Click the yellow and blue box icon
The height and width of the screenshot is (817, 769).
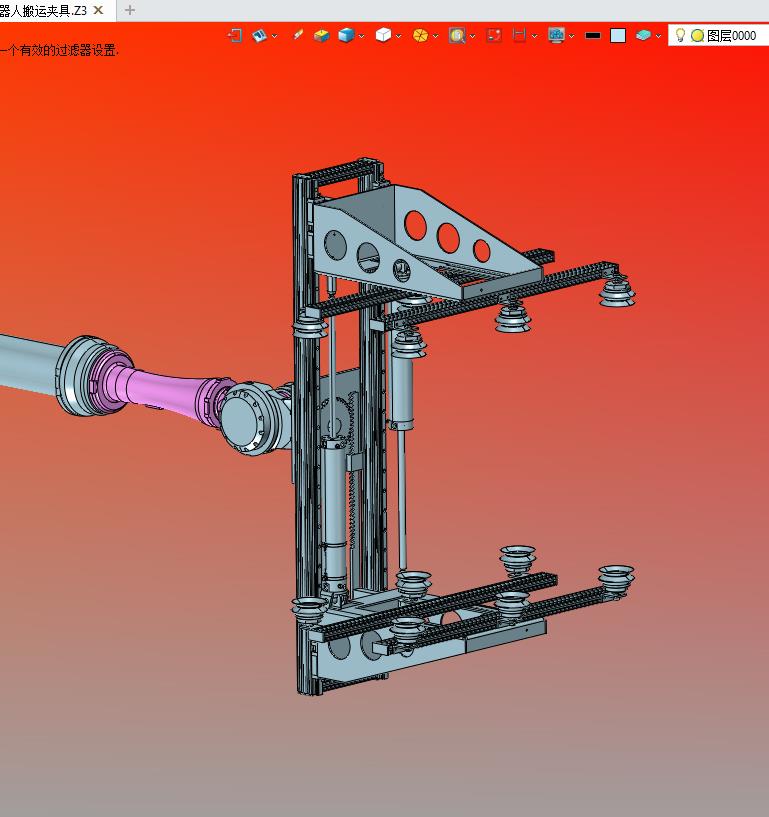click(321, 35)
